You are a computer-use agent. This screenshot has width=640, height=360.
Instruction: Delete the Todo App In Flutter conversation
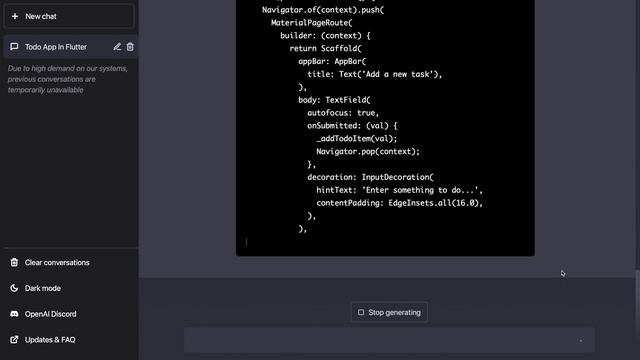pos(130,47)
